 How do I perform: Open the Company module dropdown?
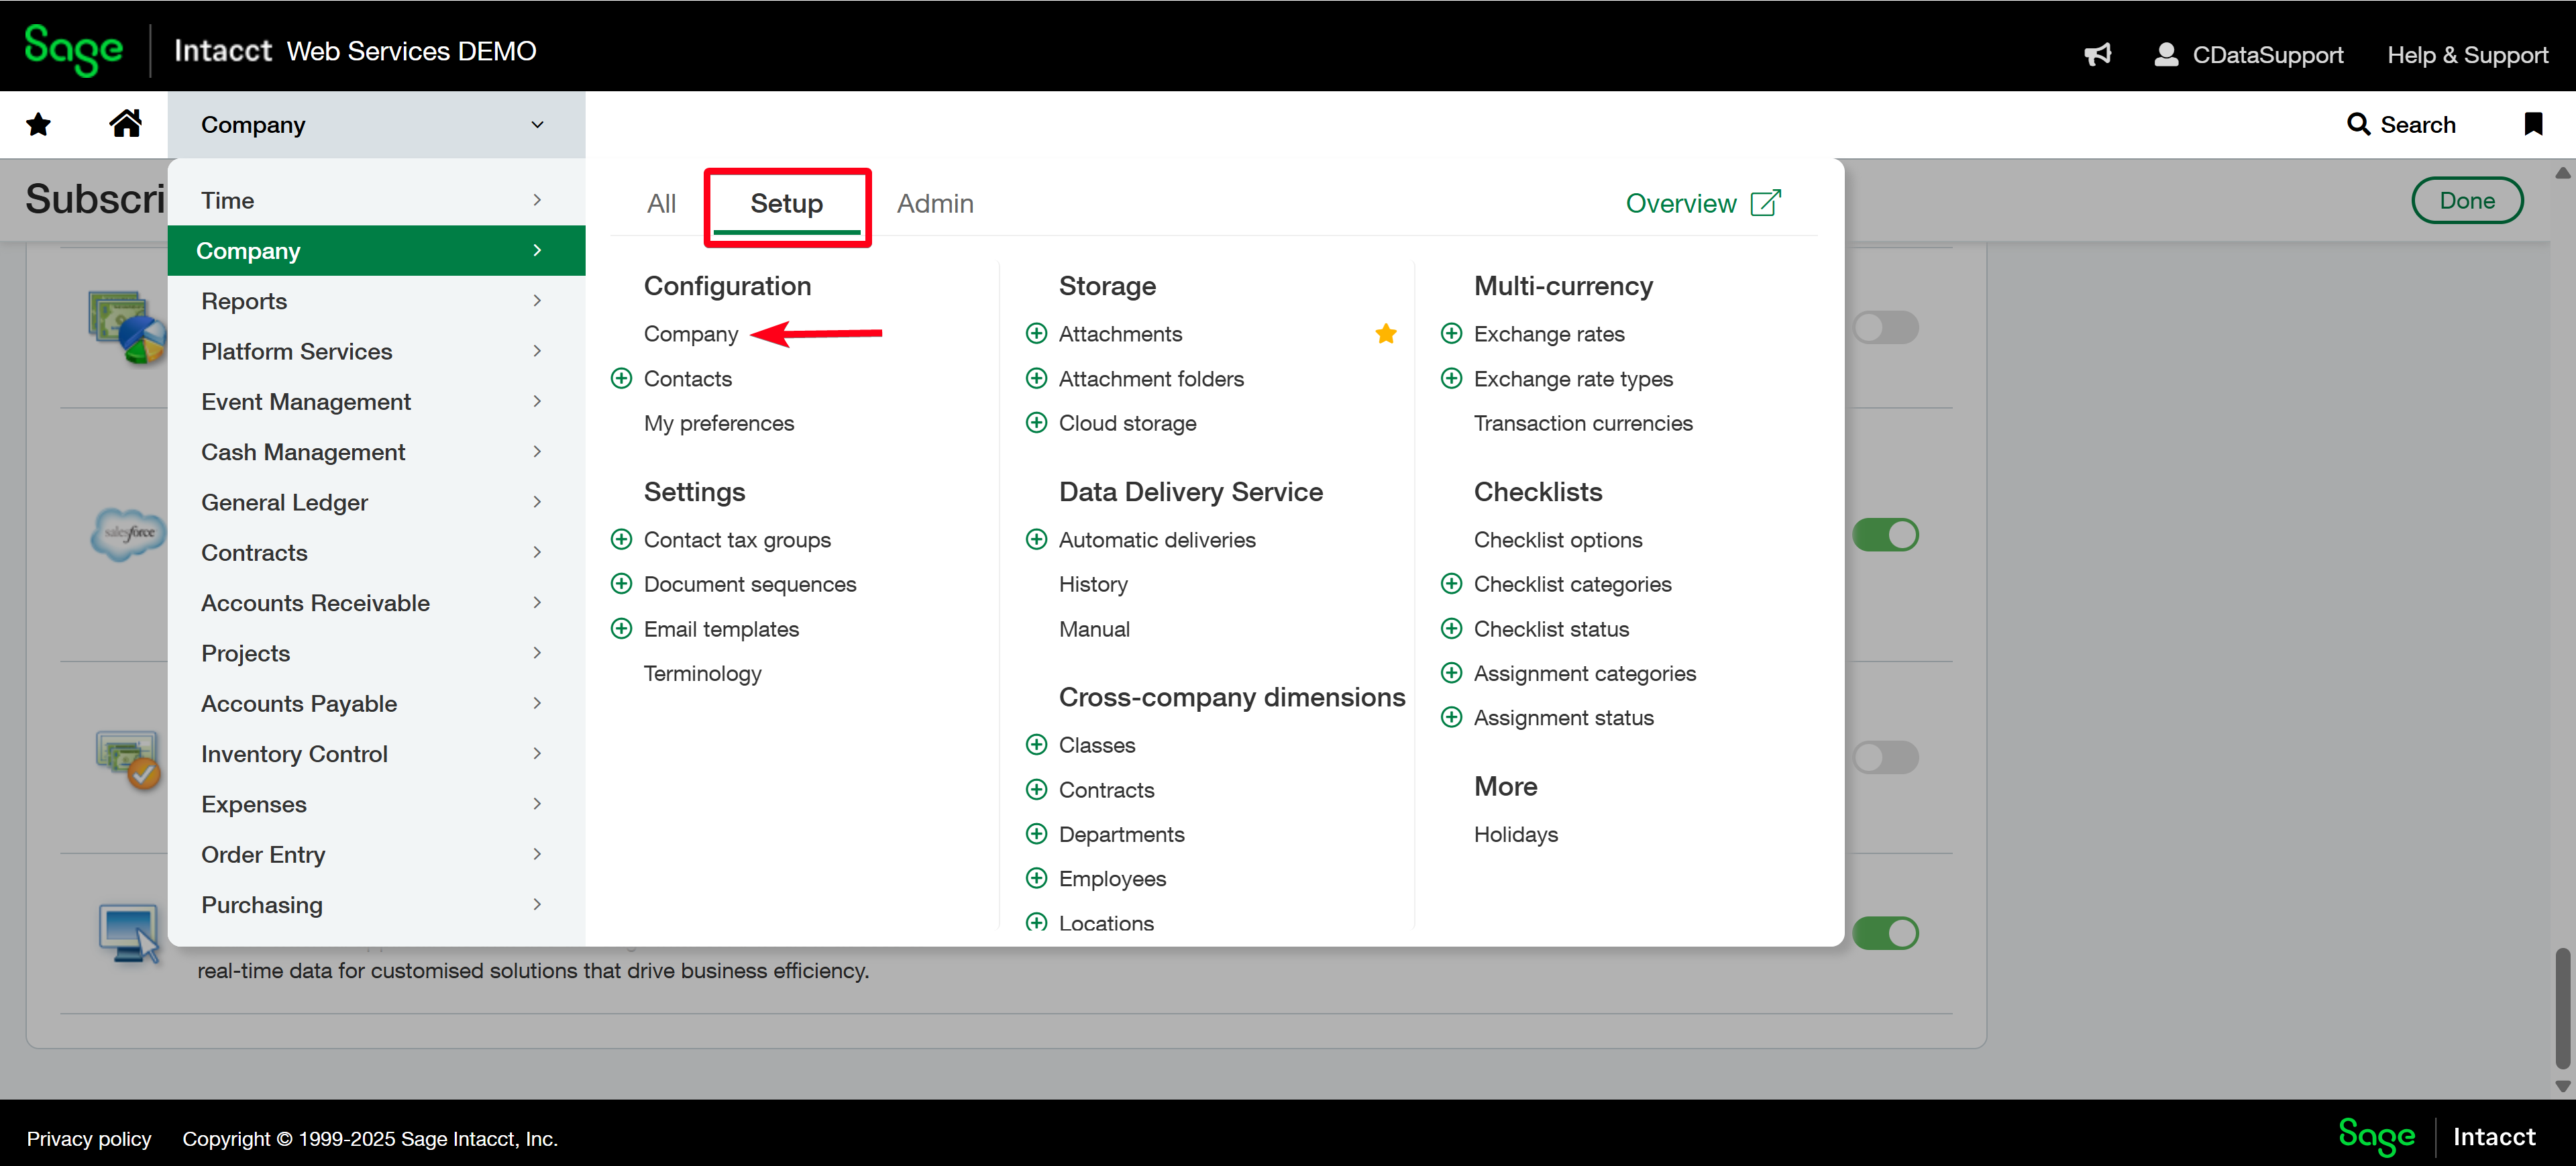coord(375,124)
